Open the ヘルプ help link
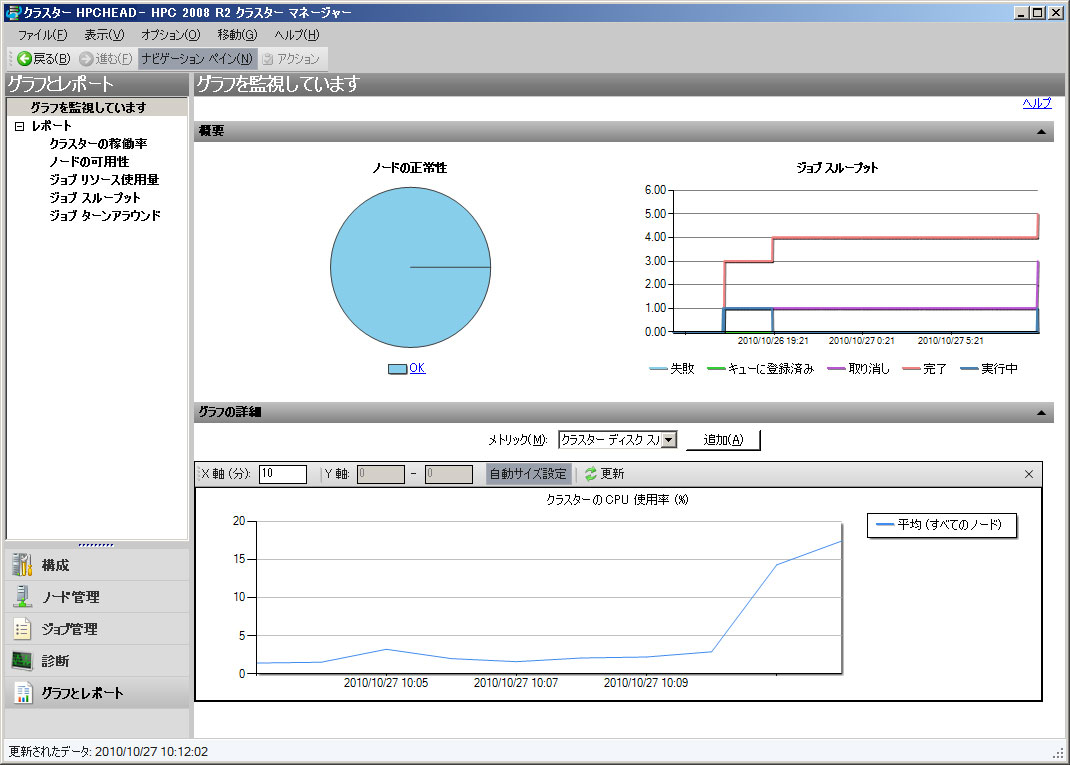The image size is (1070, 765). coord(1036,103)
